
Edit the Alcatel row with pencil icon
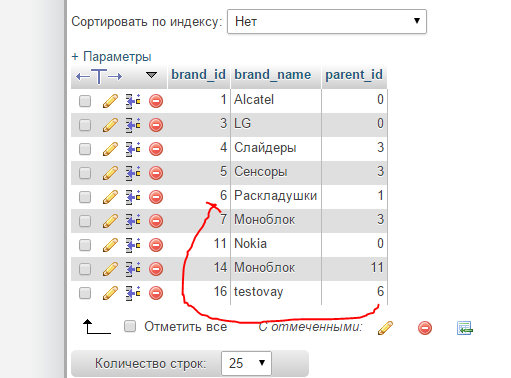click(110, 101)
